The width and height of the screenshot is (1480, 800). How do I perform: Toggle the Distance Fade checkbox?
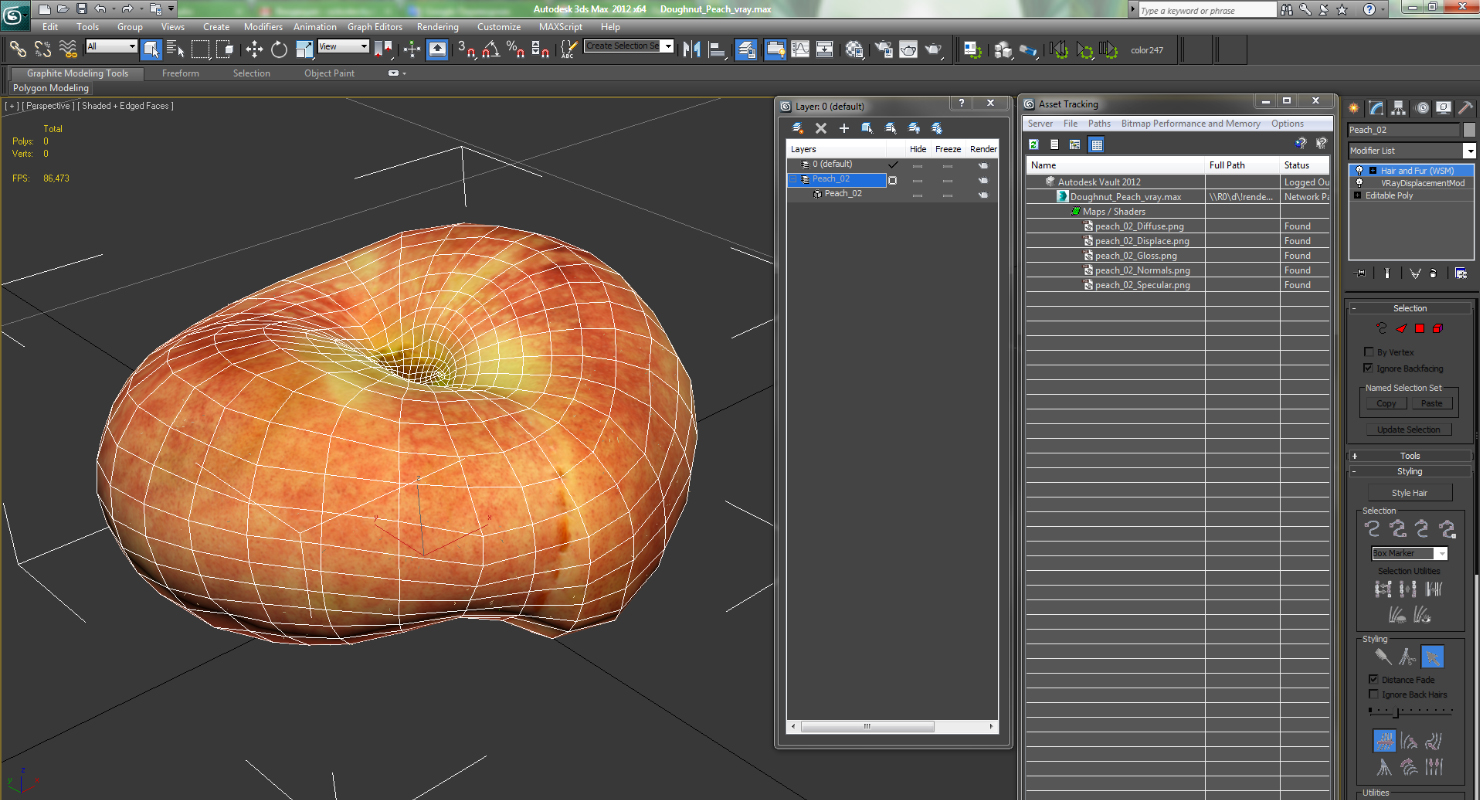1373,679
